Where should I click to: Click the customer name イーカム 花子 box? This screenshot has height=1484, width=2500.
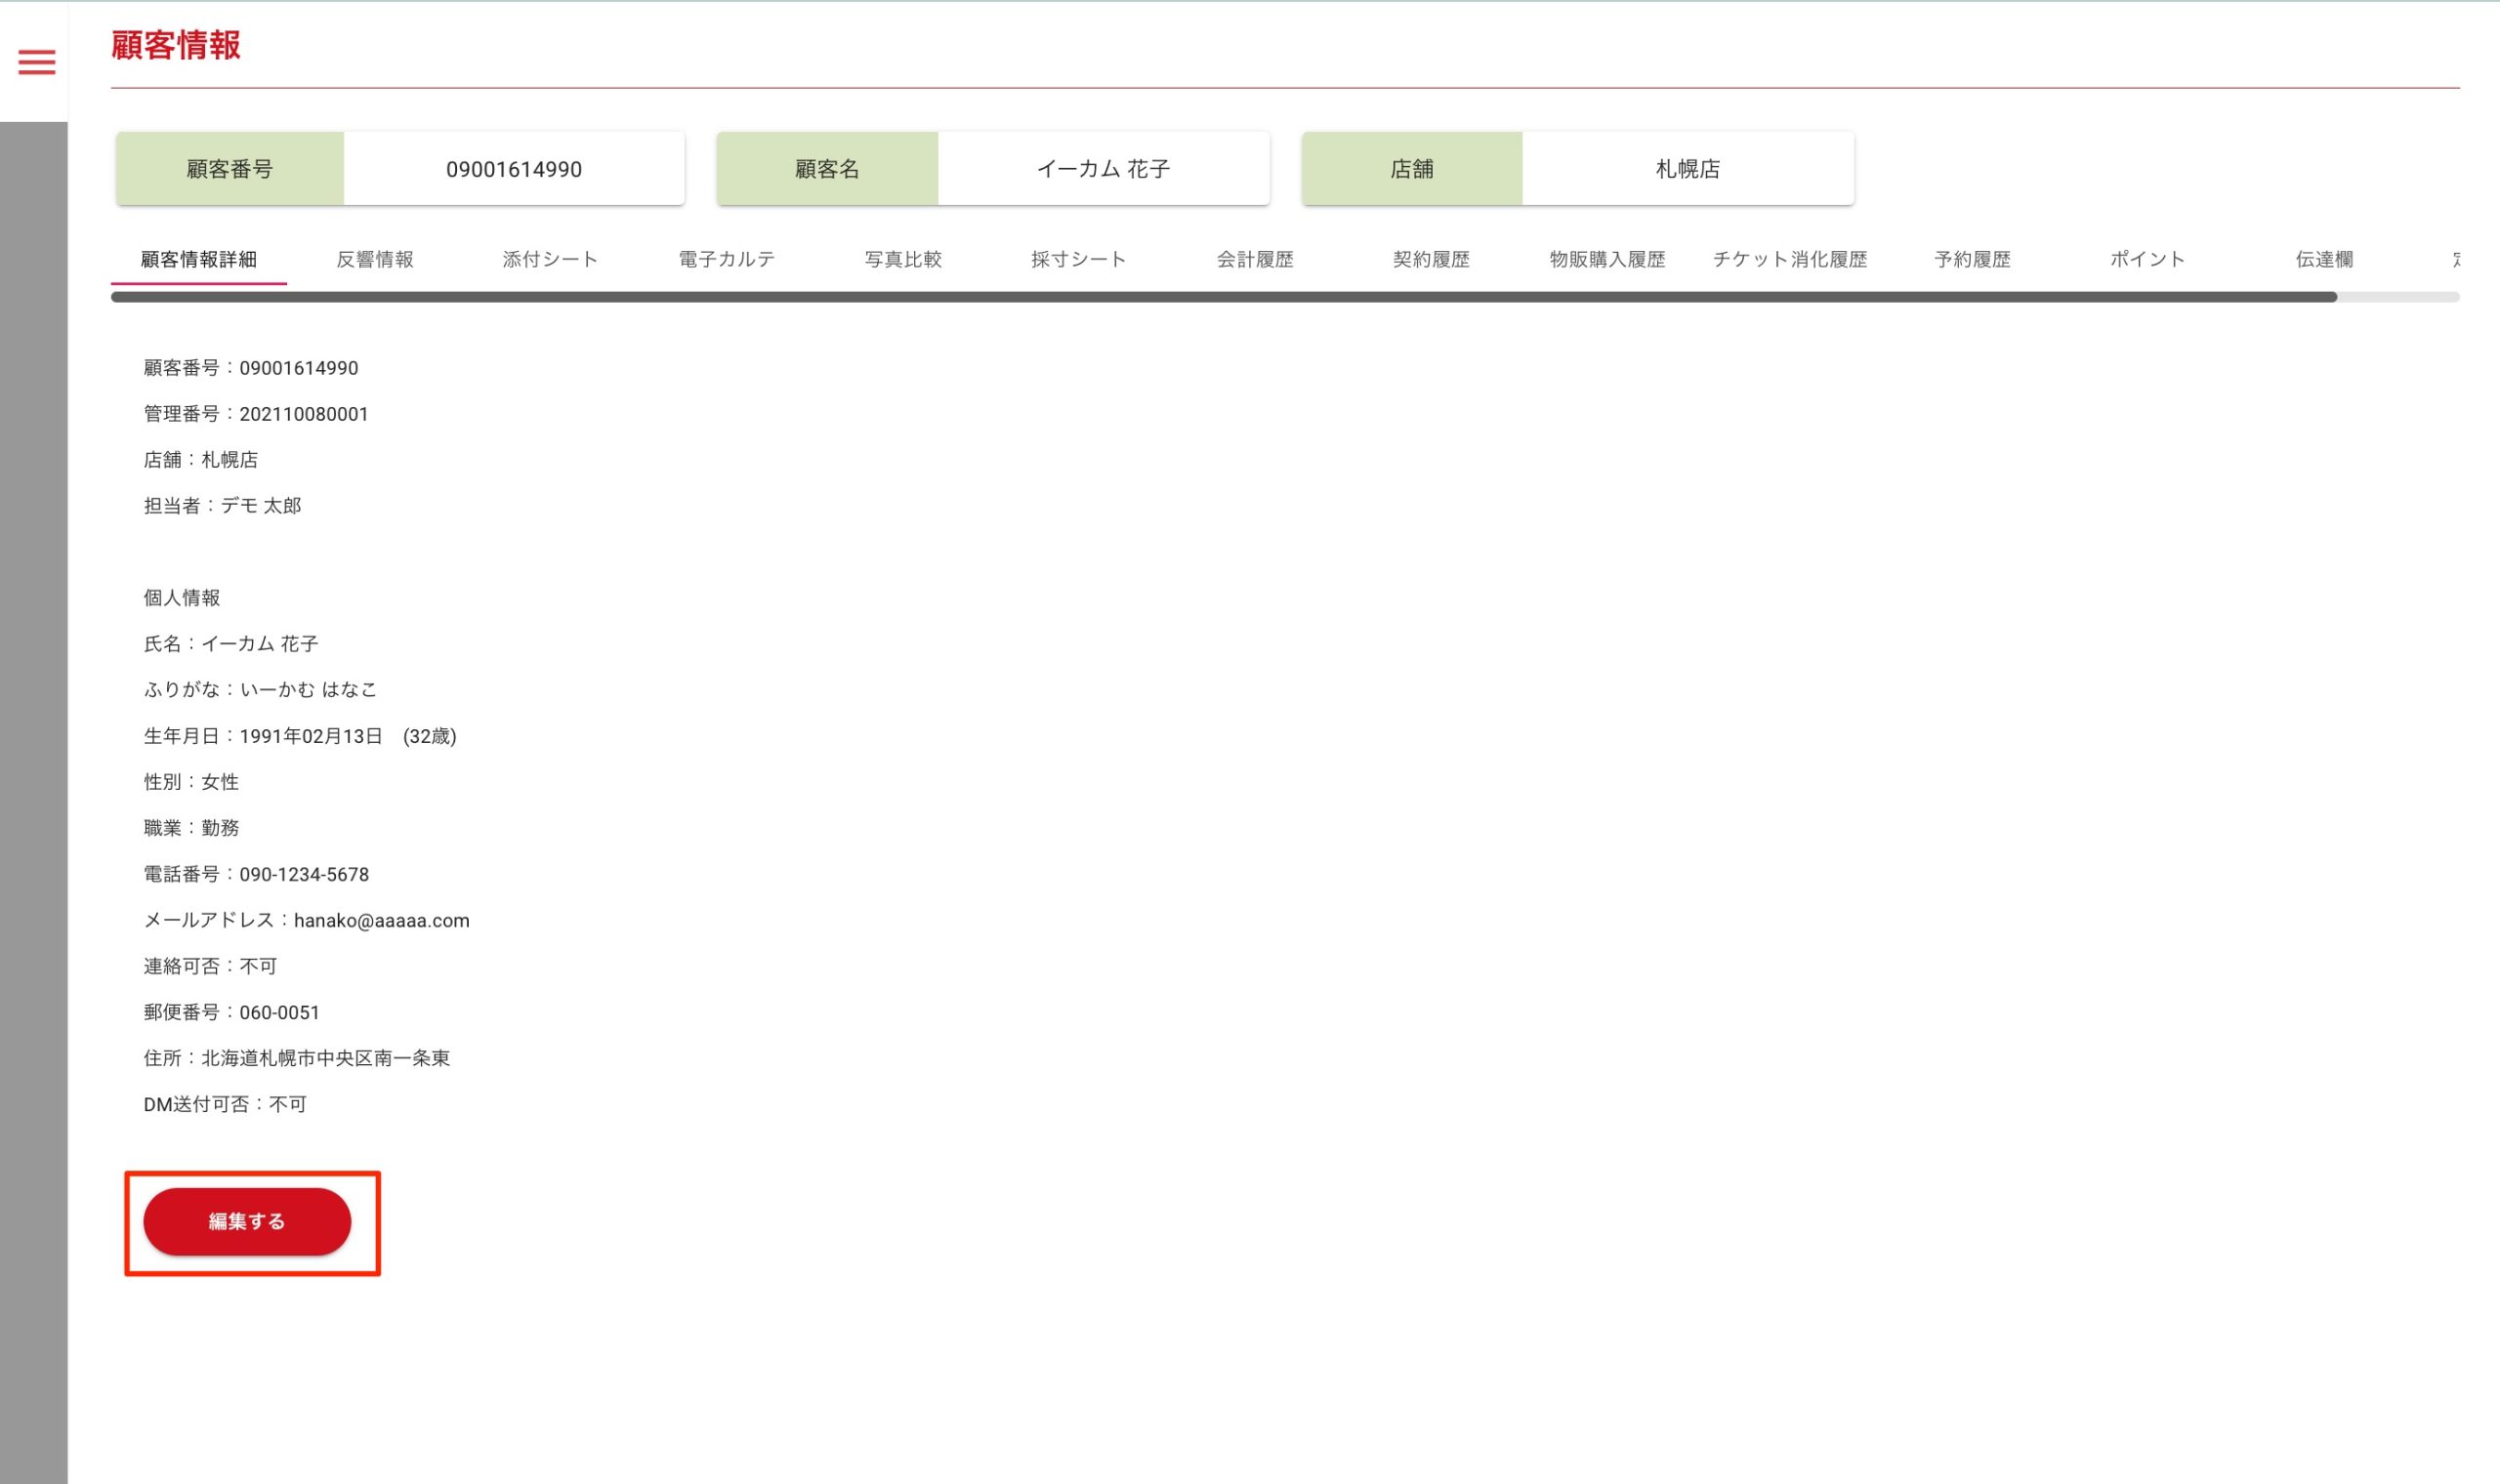pos(1103,169)
